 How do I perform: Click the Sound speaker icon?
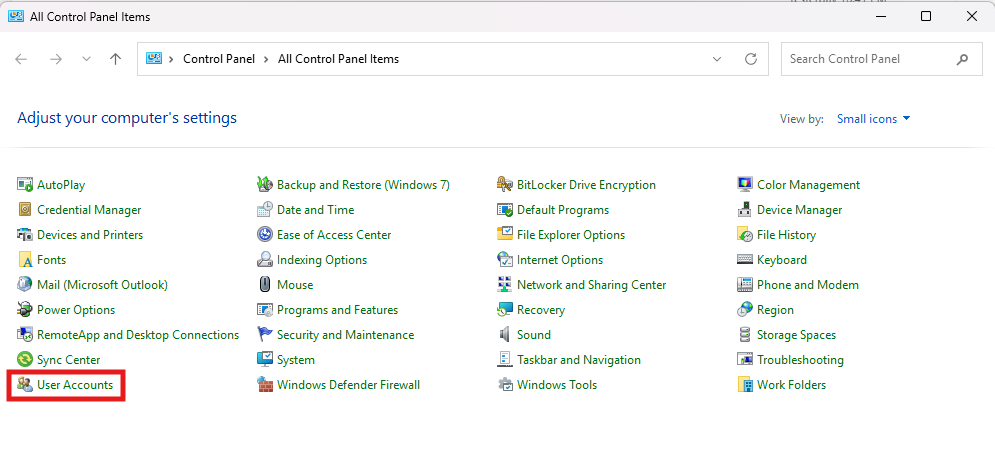click(x=504, y=334)
